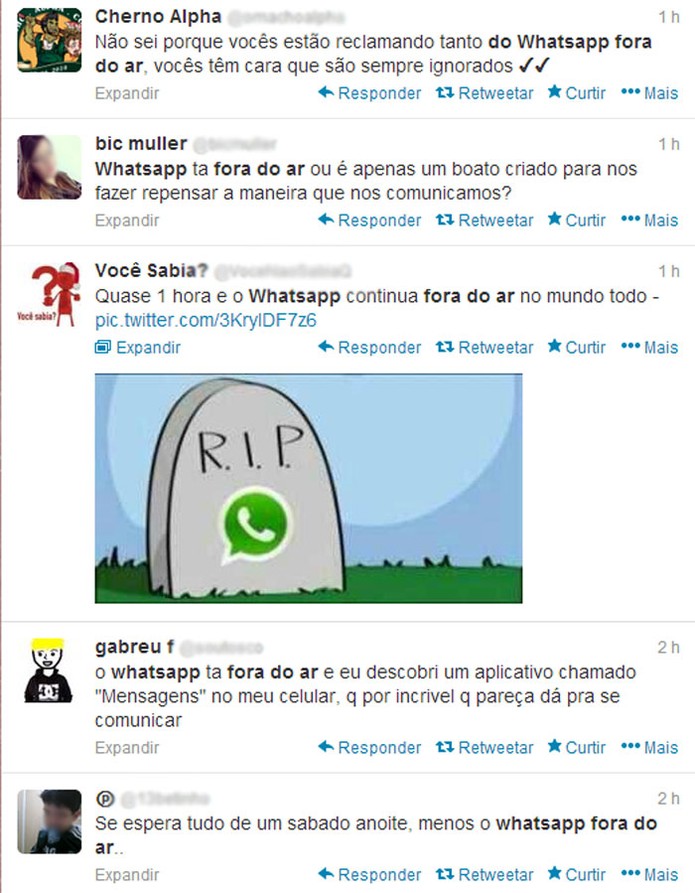Screen dimensions: 695x893
Task: Toggle Curtir on bic muller tweet
Action: [577, 220]
